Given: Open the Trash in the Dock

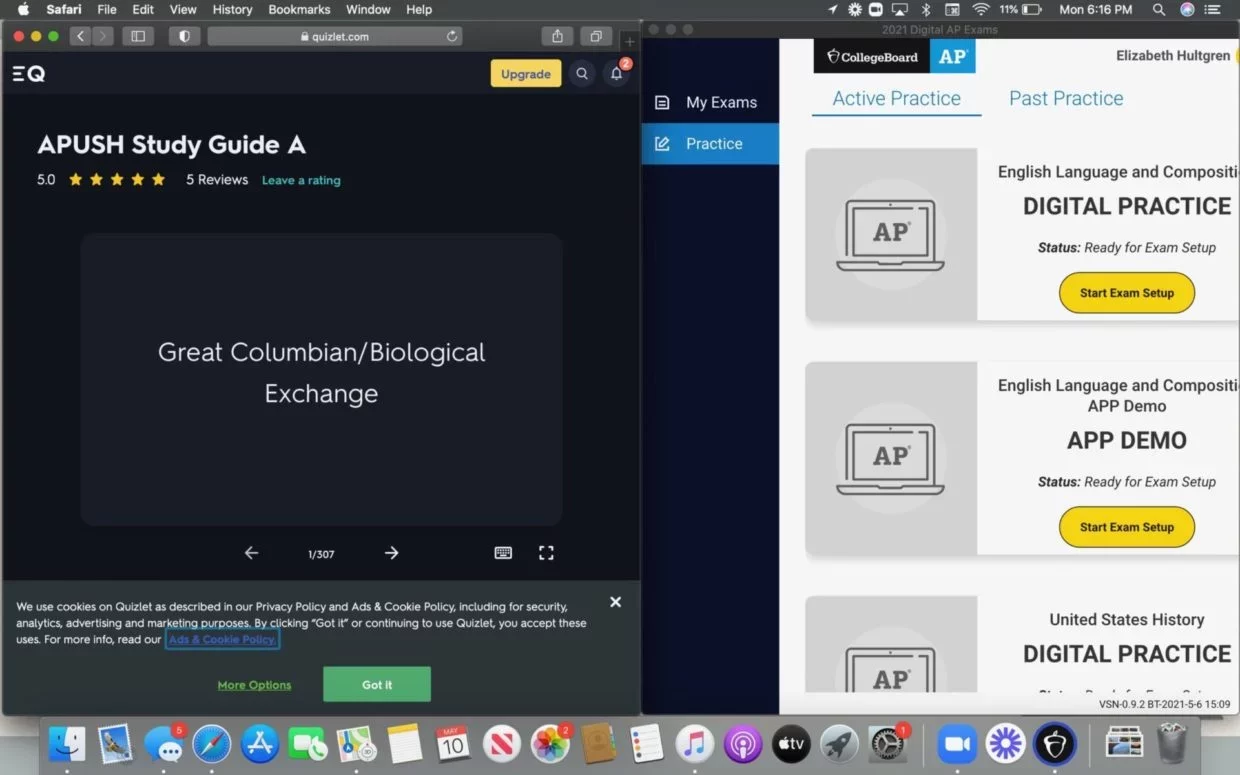Looking at the screenshot, I should click(x=1172, y=744).
